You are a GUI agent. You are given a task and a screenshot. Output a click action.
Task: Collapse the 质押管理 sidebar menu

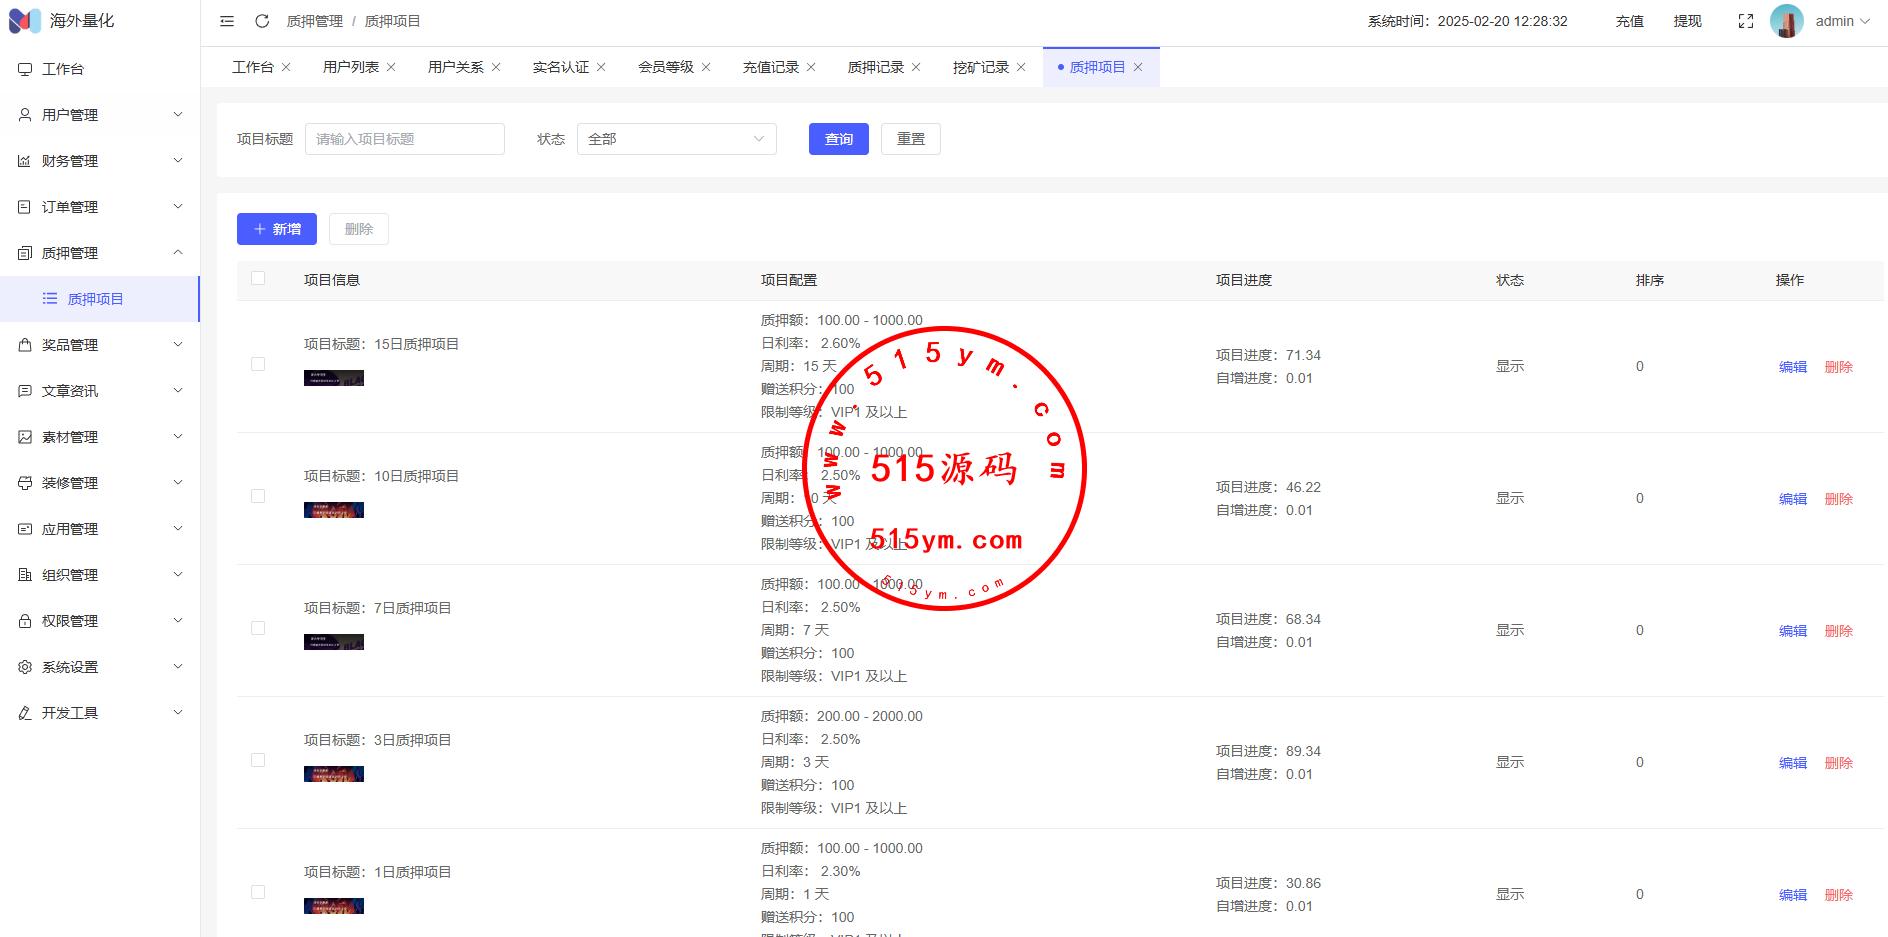(100, 253)
